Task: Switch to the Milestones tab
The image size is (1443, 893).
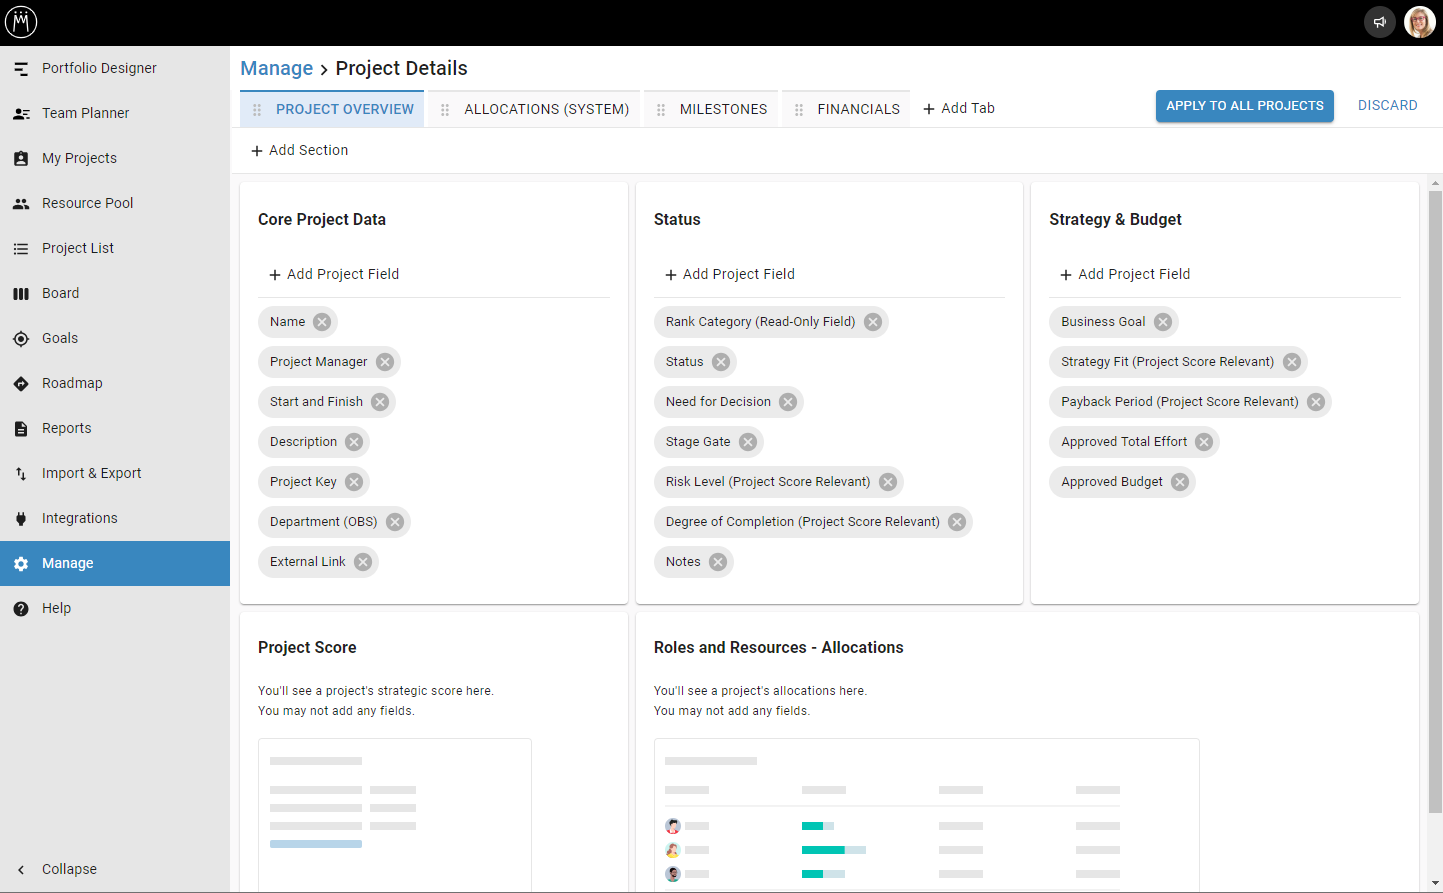Action: point(721,109)
